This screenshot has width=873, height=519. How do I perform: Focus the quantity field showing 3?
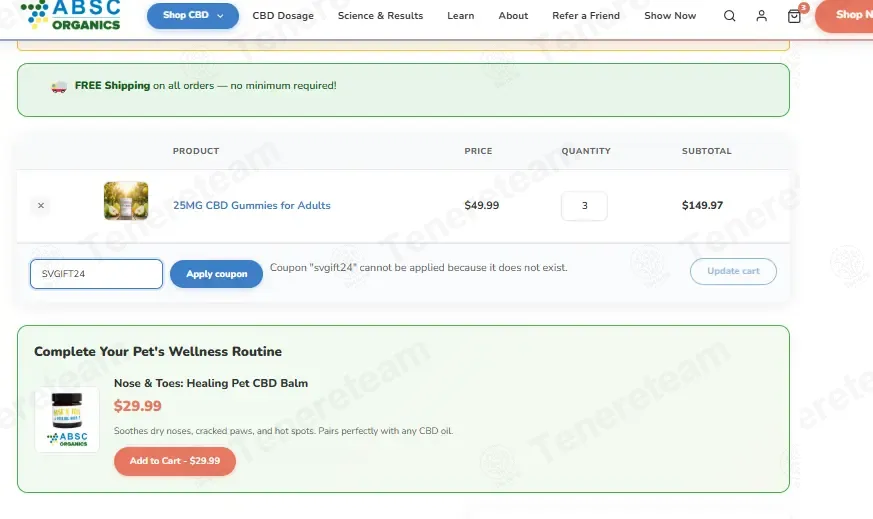click(584, 206)
